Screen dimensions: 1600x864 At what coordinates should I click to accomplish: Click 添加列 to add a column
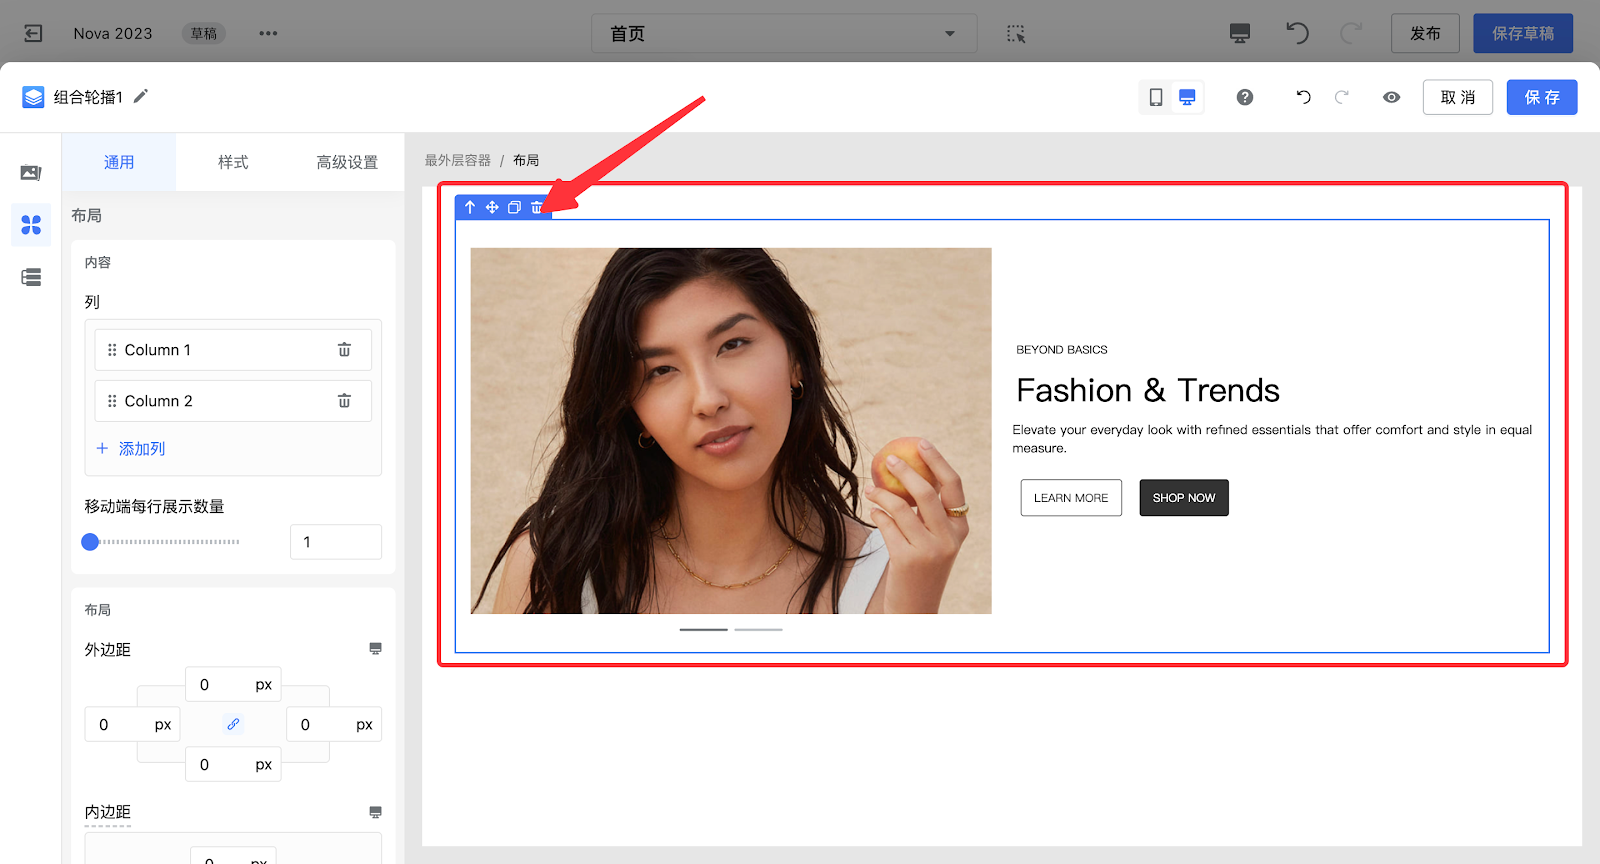131,449
